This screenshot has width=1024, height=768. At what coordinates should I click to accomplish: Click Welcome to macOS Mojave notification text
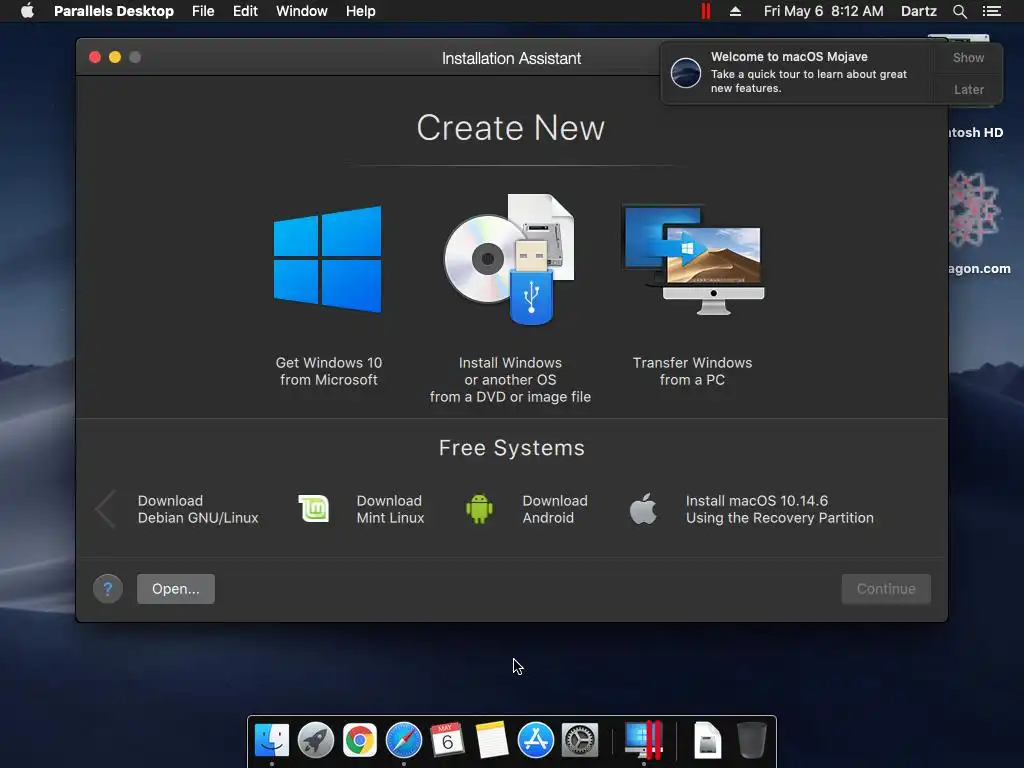point(789,57)
